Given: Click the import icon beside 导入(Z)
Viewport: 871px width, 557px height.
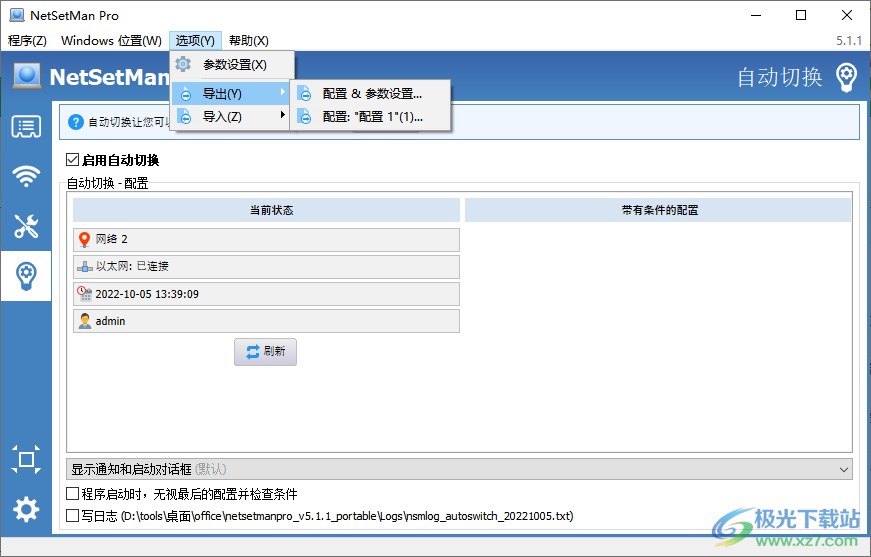Looking at the screenshot, I should click(x=185, y=116).
